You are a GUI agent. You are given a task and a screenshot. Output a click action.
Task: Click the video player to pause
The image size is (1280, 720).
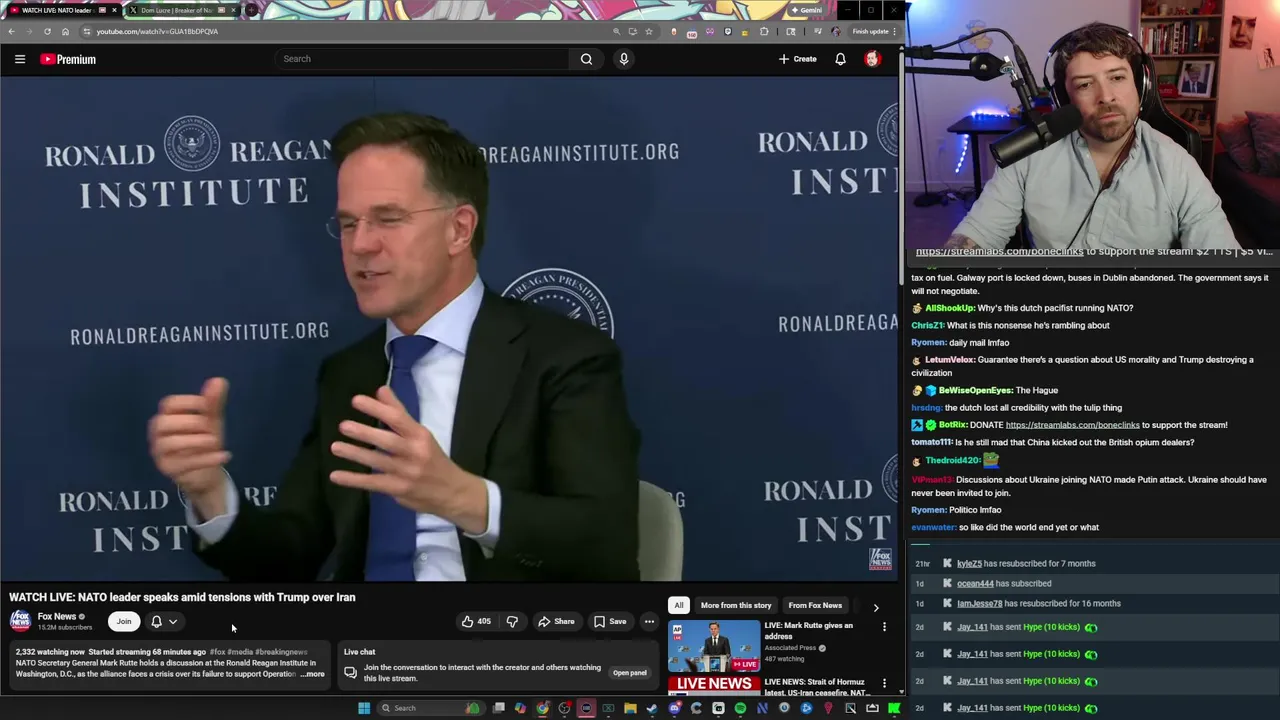(449, 330)
